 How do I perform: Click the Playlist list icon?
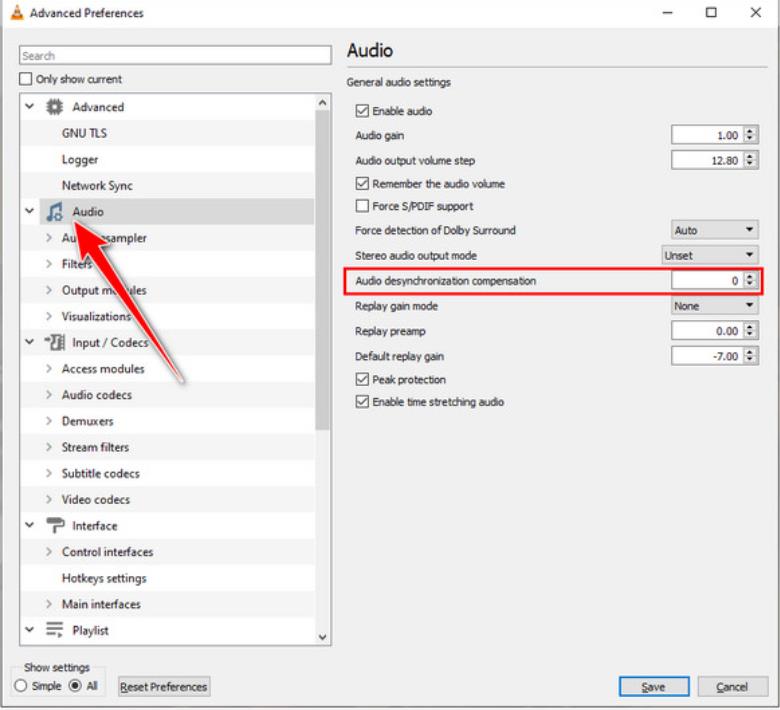tap(55, 630)
